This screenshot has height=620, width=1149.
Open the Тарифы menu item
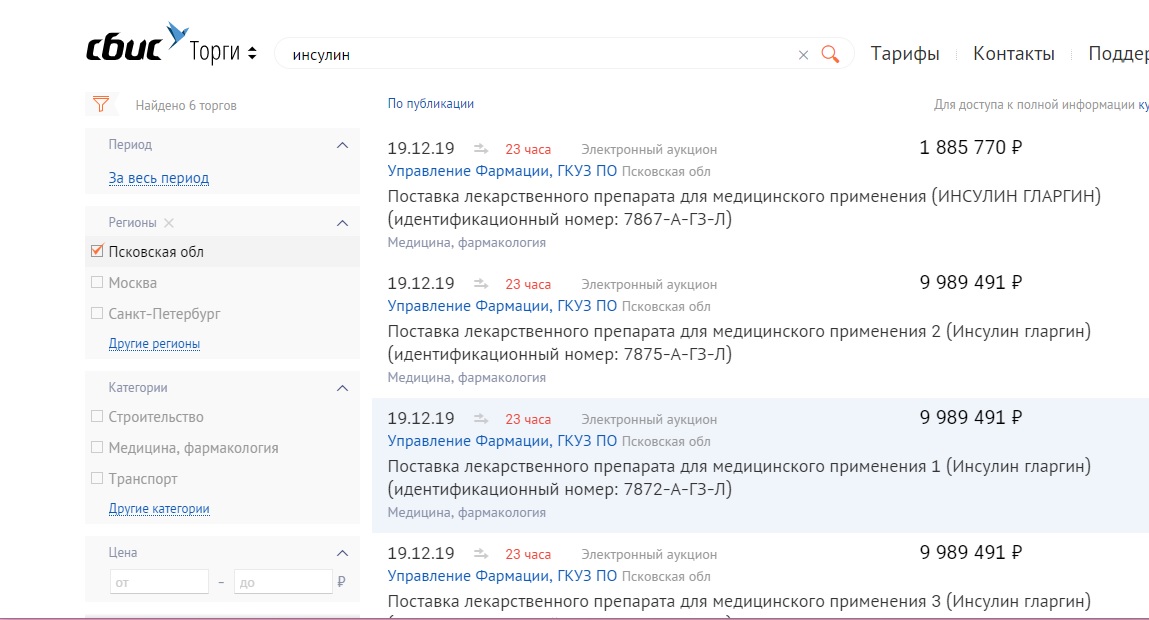905,54
